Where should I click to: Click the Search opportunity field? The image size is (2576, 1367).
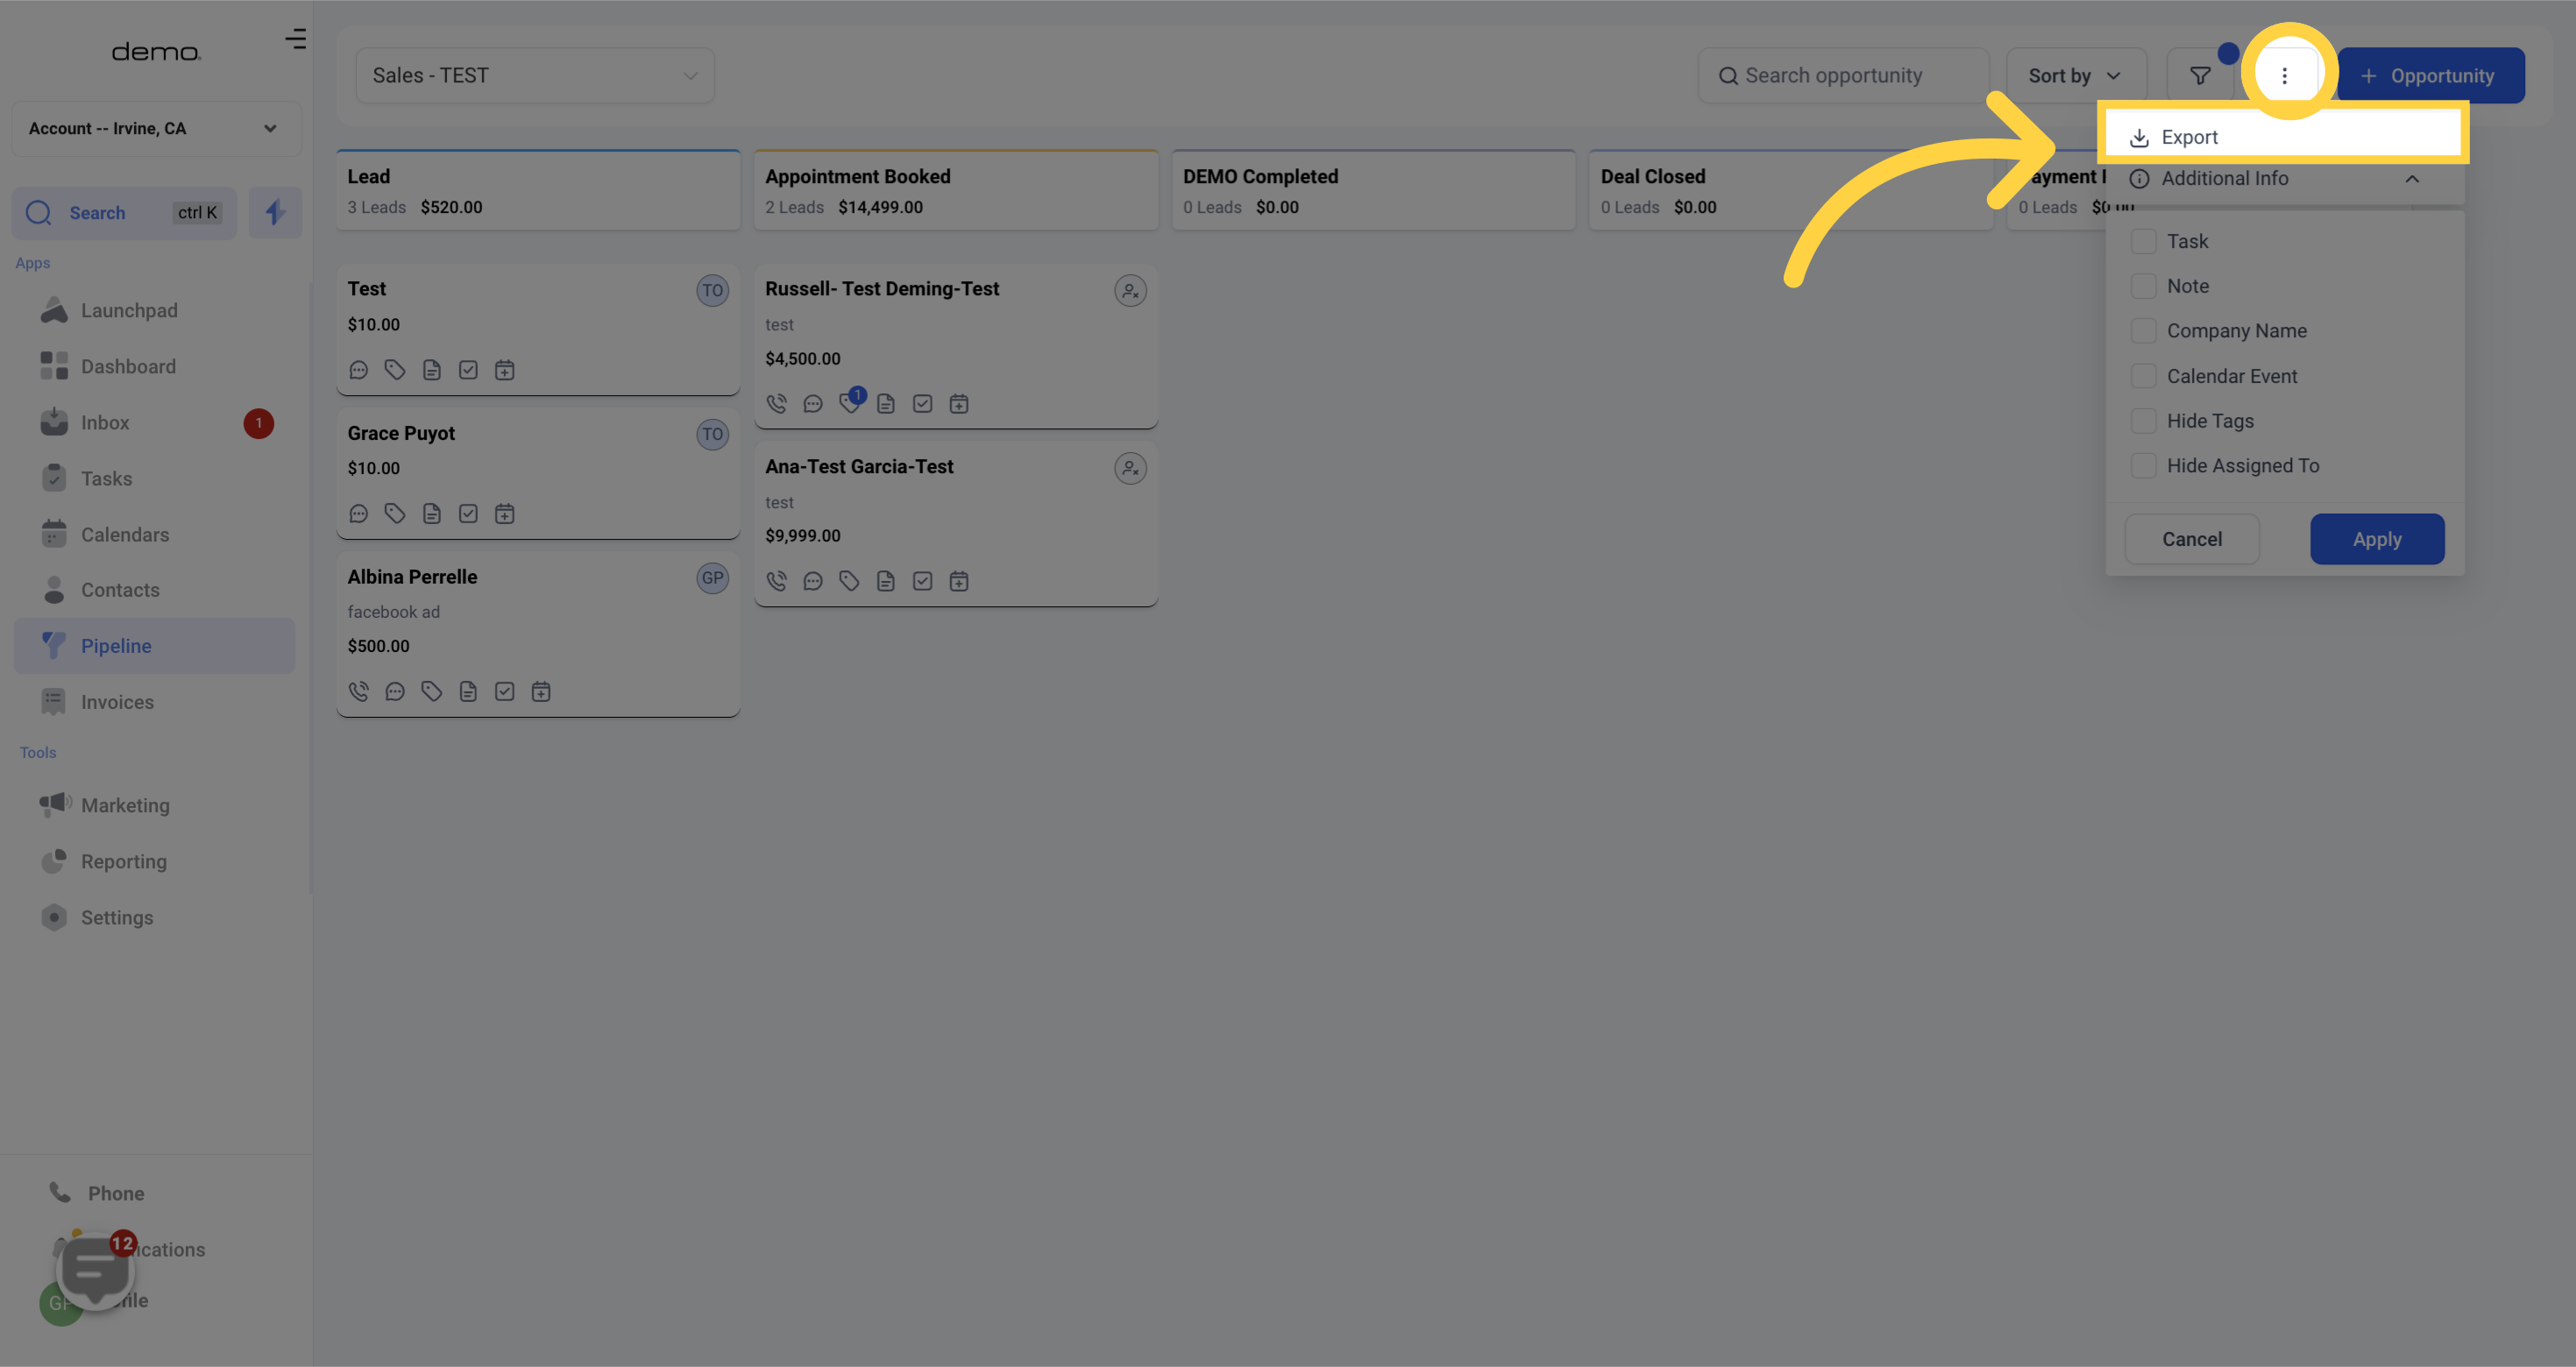(x=1843, y=76)
